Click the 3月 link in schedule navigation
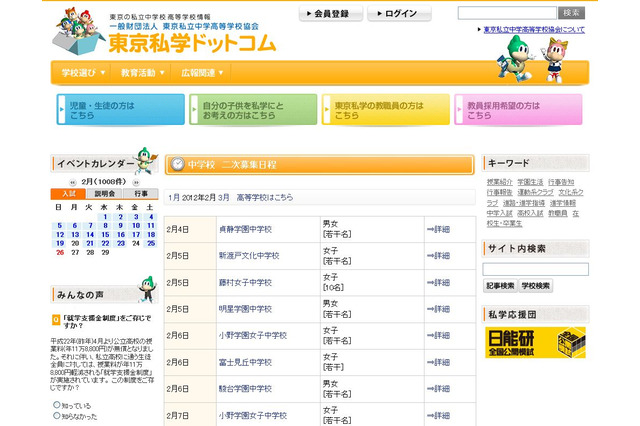640x426 pixels. (224, 197)
